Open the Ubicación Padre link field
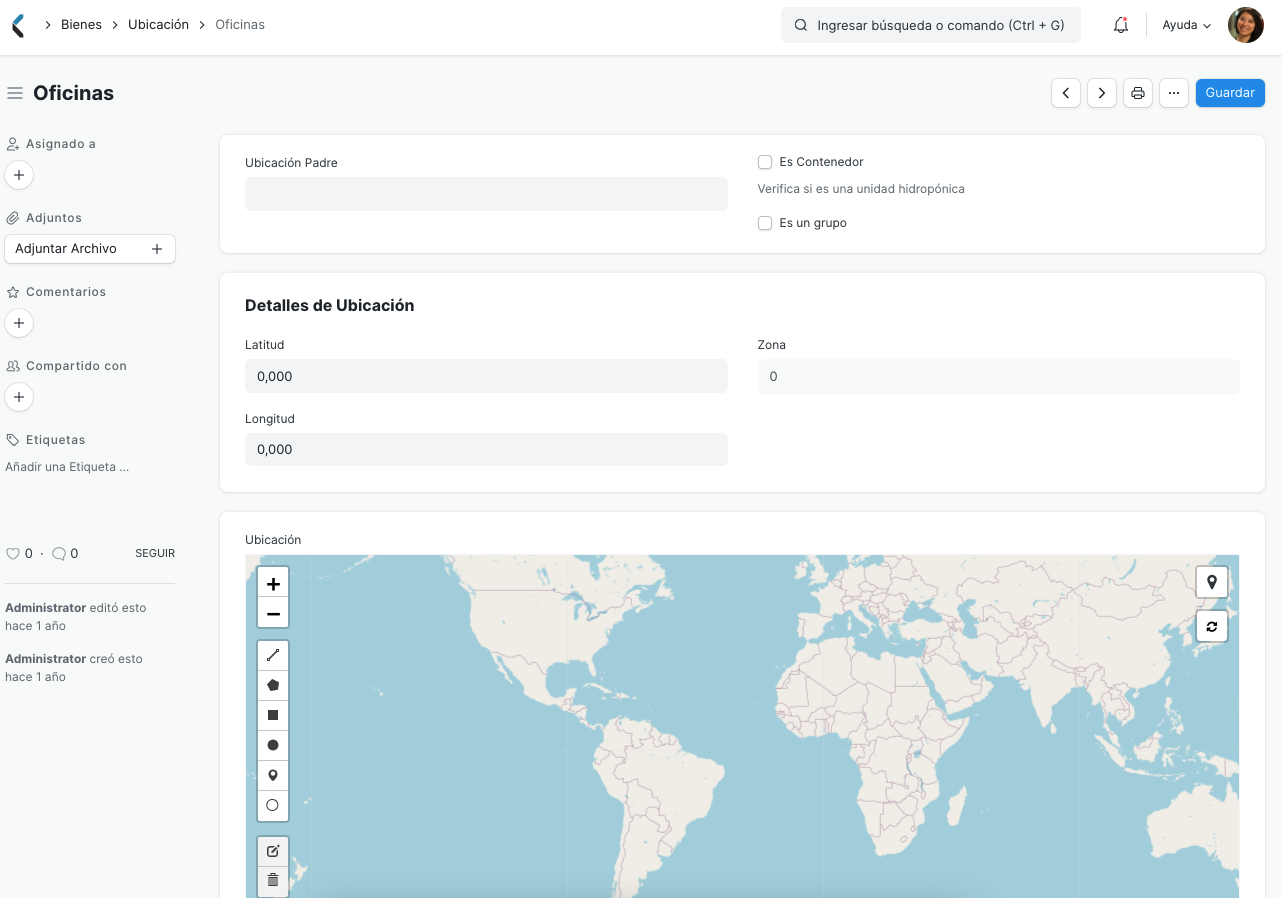 pos(486,194)
